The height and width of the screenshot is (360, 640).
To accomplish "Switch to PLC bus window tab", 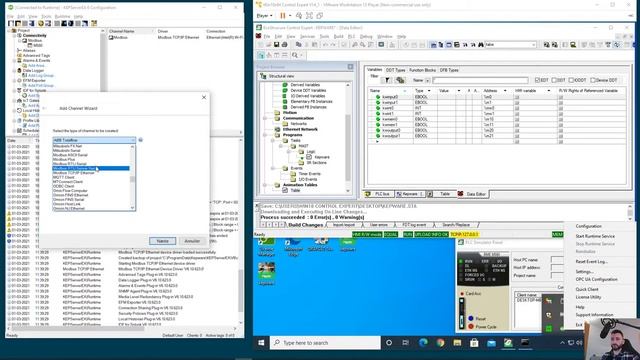I will pos(378,194).
